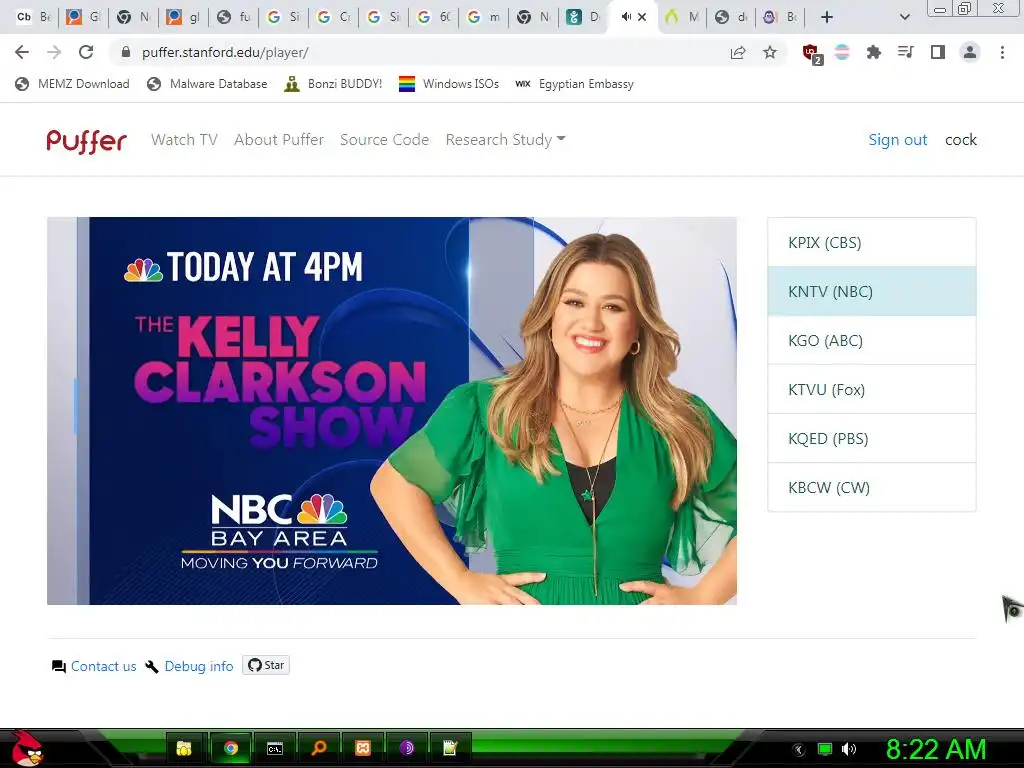This screenshot has height=768, width=1024.
Task: Click Sign out
Action: tap(897, 140)
